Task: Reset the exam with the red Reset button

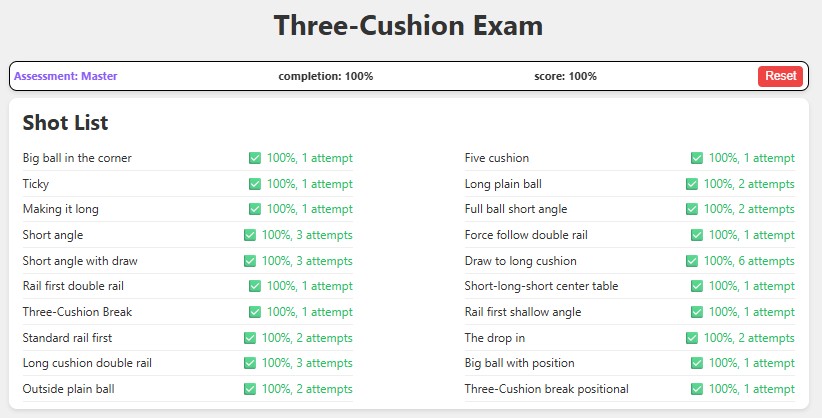Action: coord(780,76)
